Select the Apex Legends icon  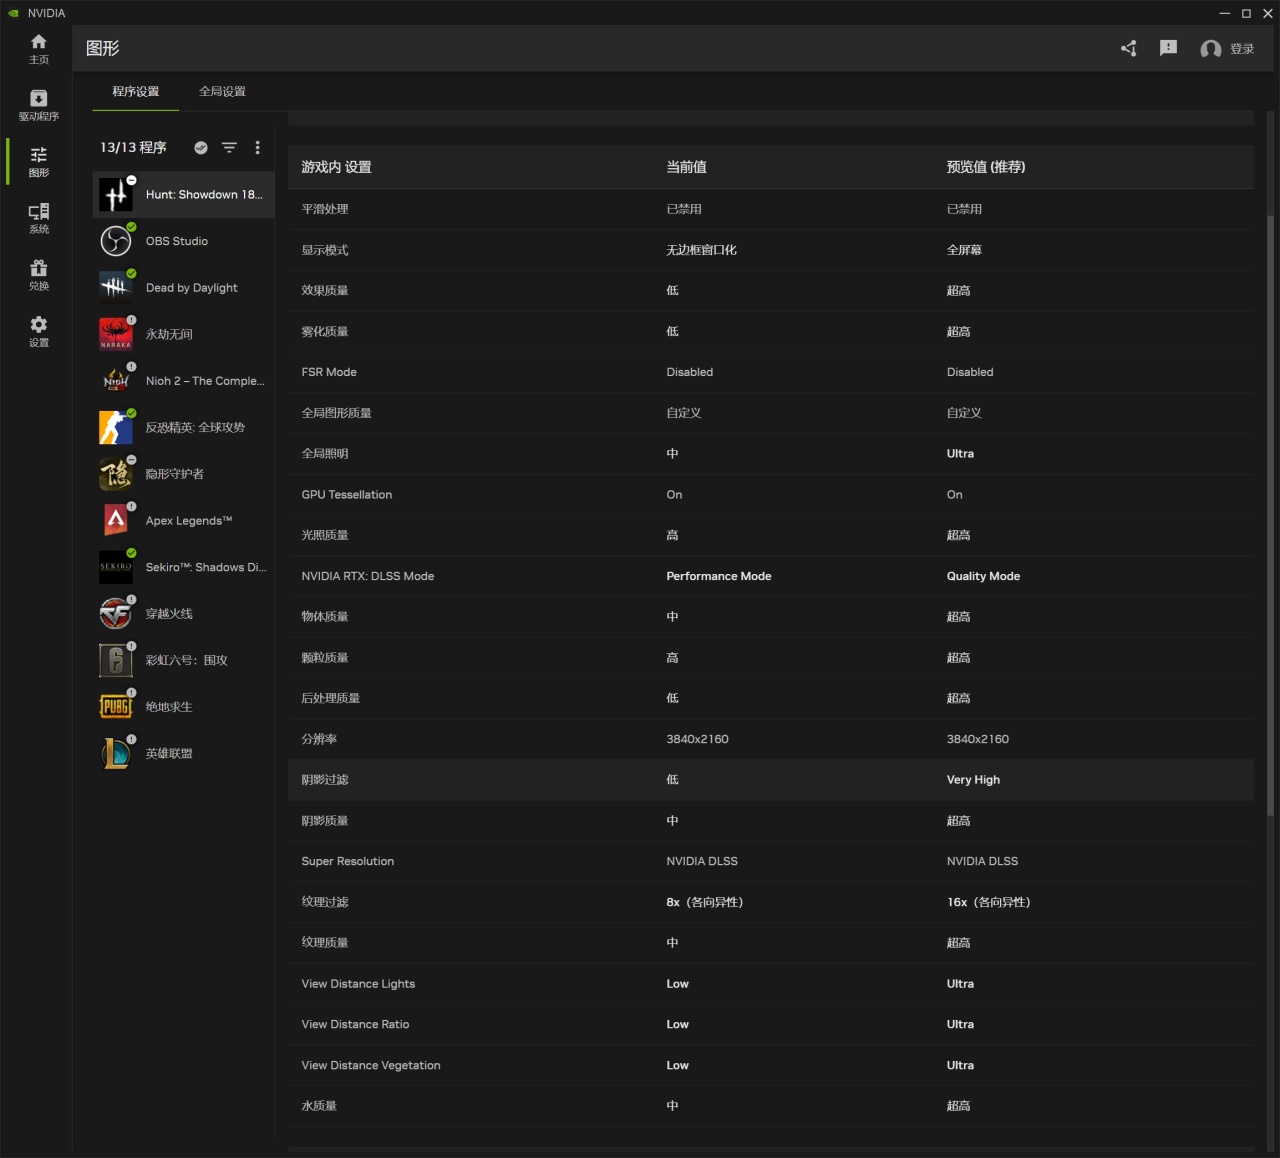pyautogui.click(x=116, y=520)
